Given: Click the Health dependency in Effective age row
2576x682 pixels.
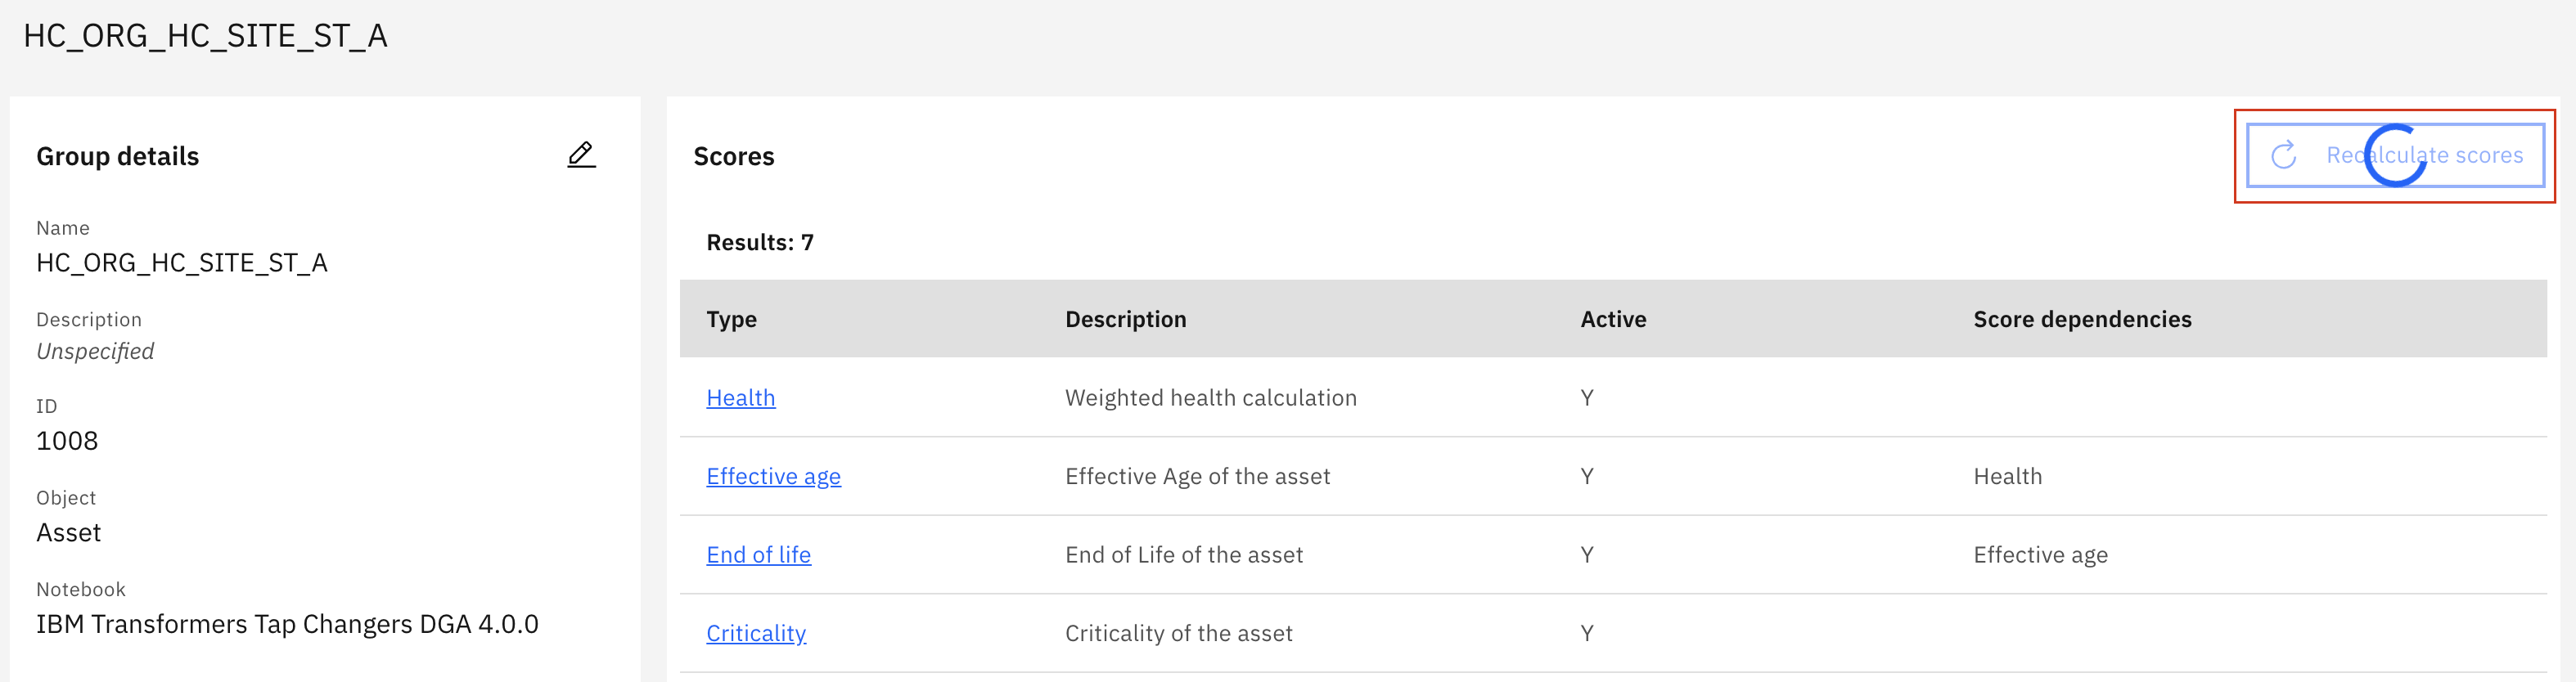Looking at the screenshot, I should 2007,476.
